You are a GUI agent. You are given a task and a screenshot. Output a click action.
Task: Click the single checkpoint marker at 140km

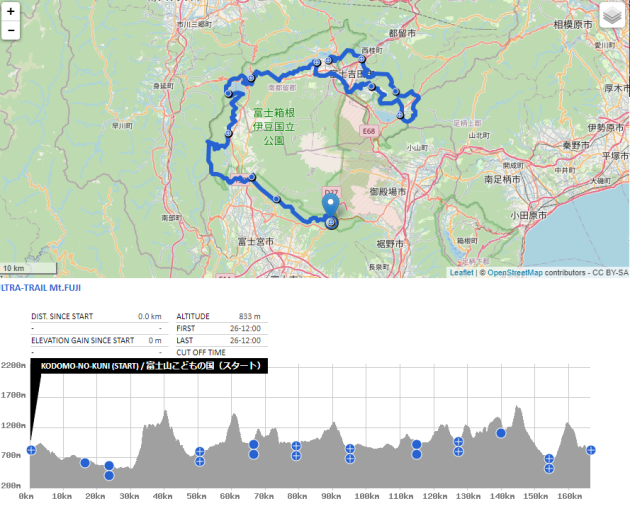point(501,433)
